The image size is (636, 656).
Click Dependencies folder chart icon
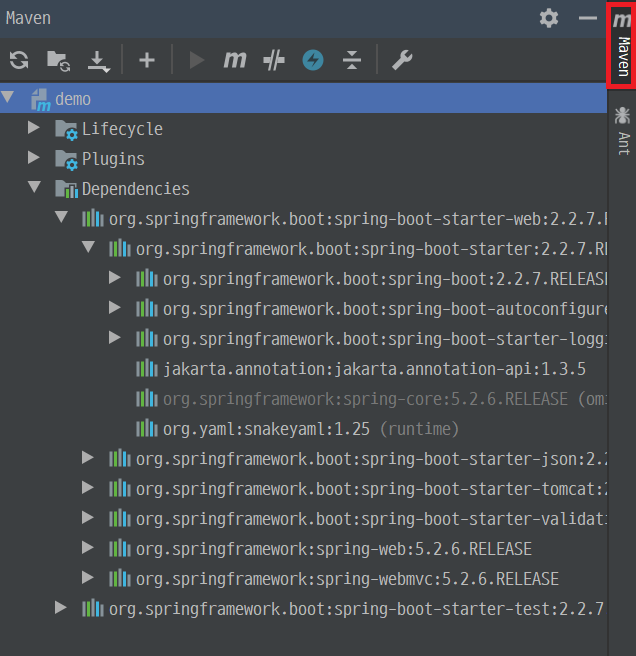pyautogui.click(x=67, y=189)
